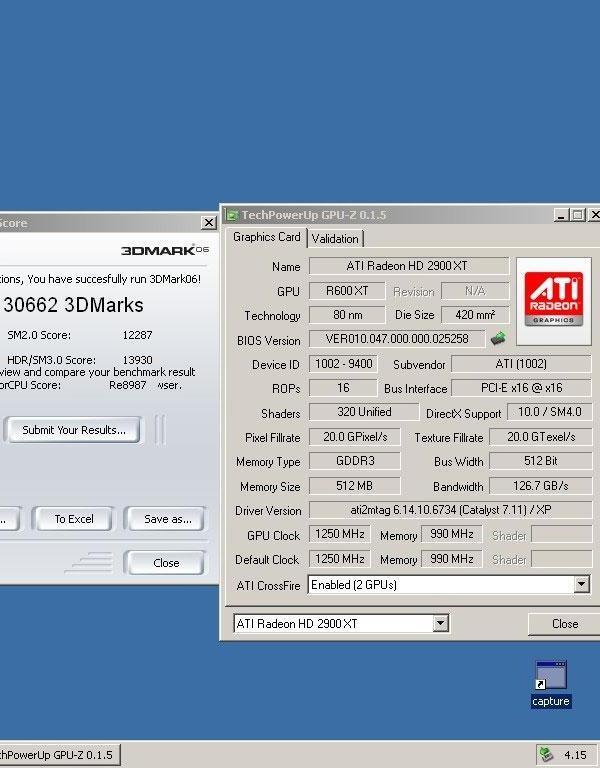The height and width of the screenshot is (768, 600).
Task: Click the GPU field R600 XT
Action: click(347, 291)
